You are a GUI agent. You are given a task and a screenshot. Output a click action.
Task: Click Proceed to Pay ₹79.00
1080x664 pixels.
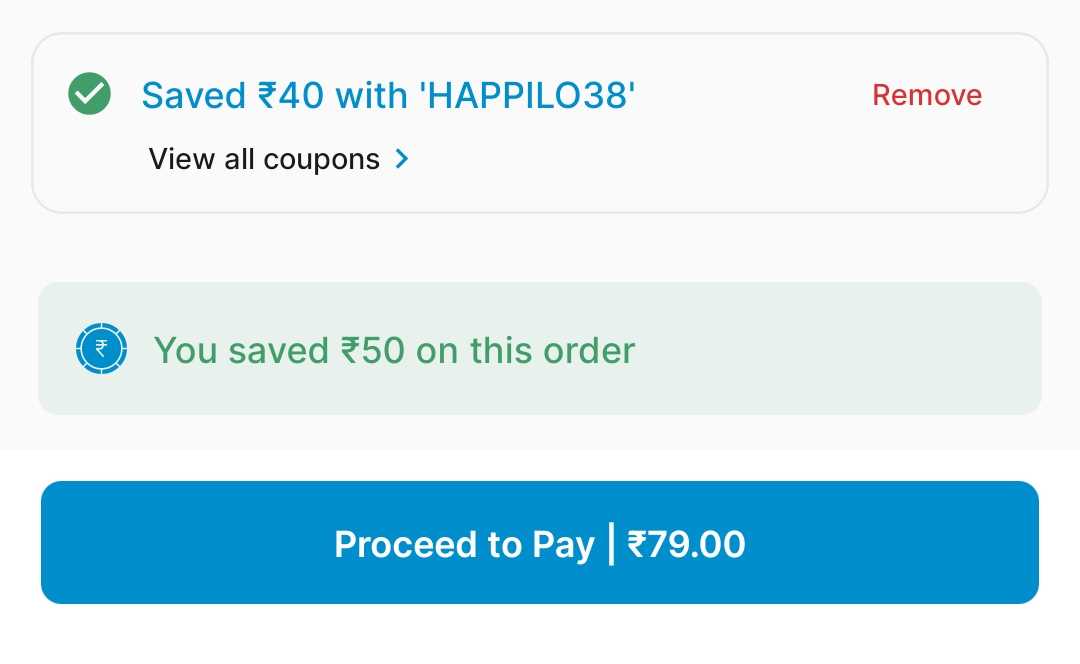pos(539,543)
